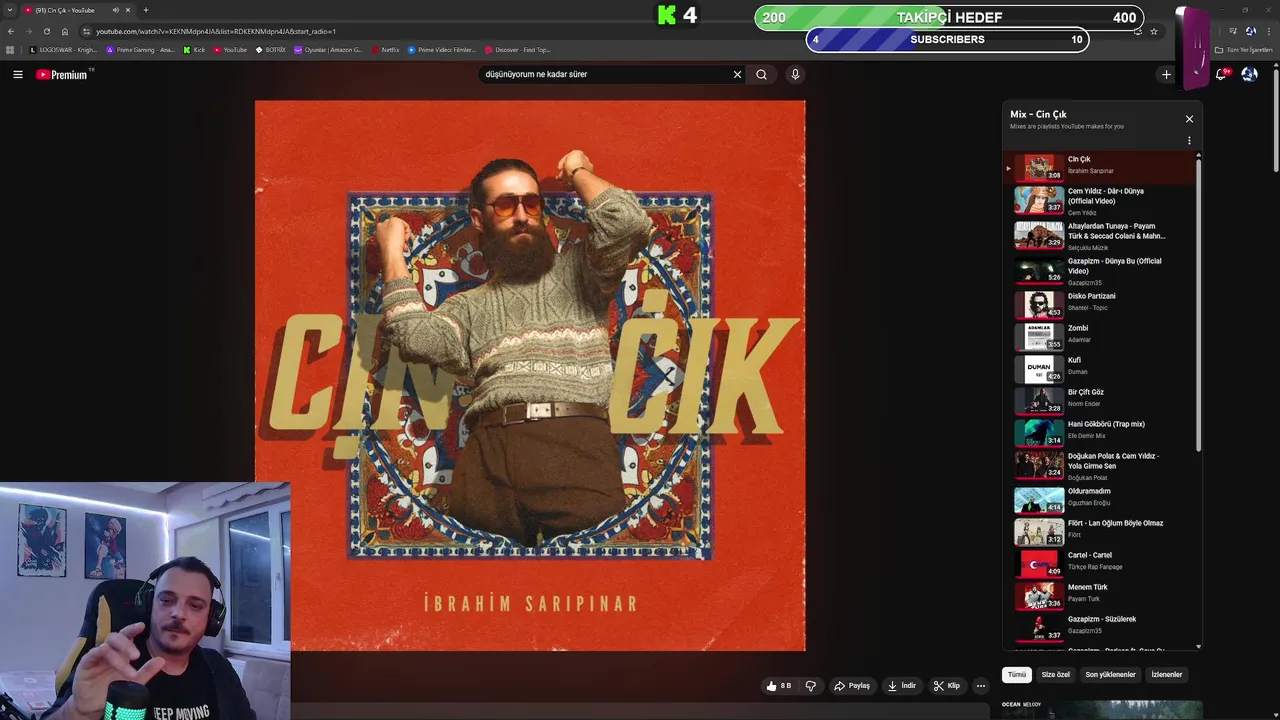The height and width of the screenshot is (720, 1280).
Task: Open the mix playlist three-dot menu
Action: (1189, 141)
